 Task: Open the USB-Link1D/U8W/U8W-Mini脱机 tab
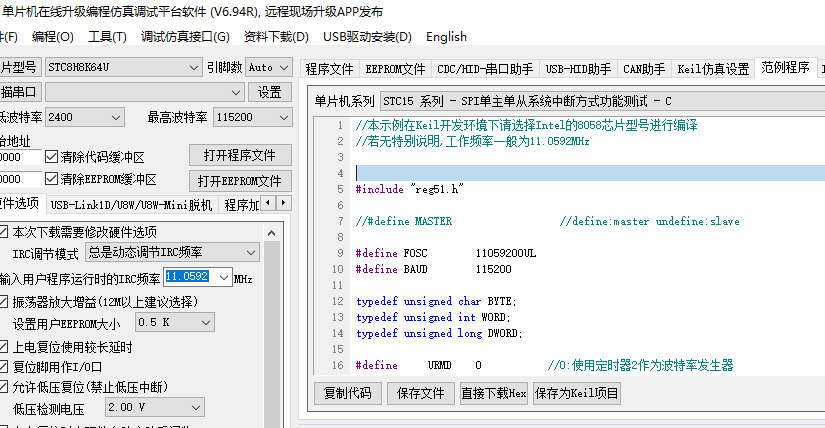(132, 205)
